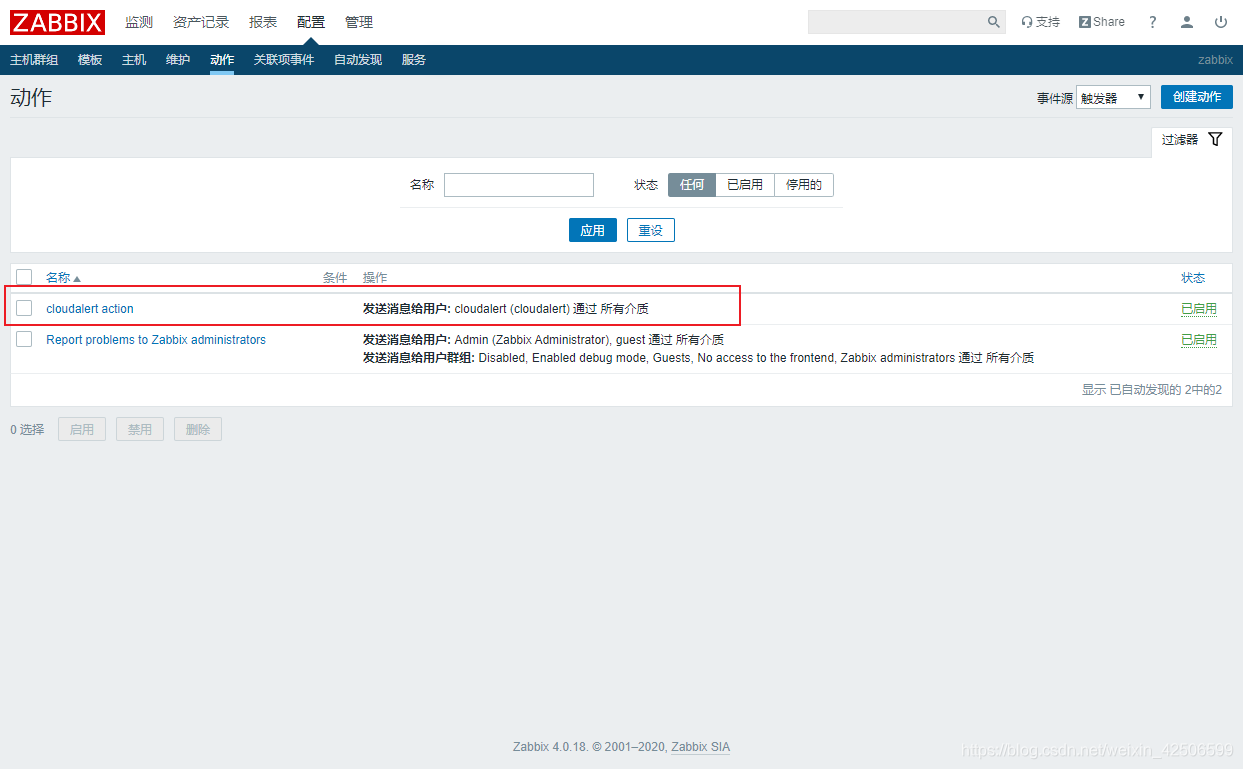Toggle 已启用 status of cloudalert action
Image resolution: width=1243 pixels, height=769 pixels.
(x=1199, y=309)
